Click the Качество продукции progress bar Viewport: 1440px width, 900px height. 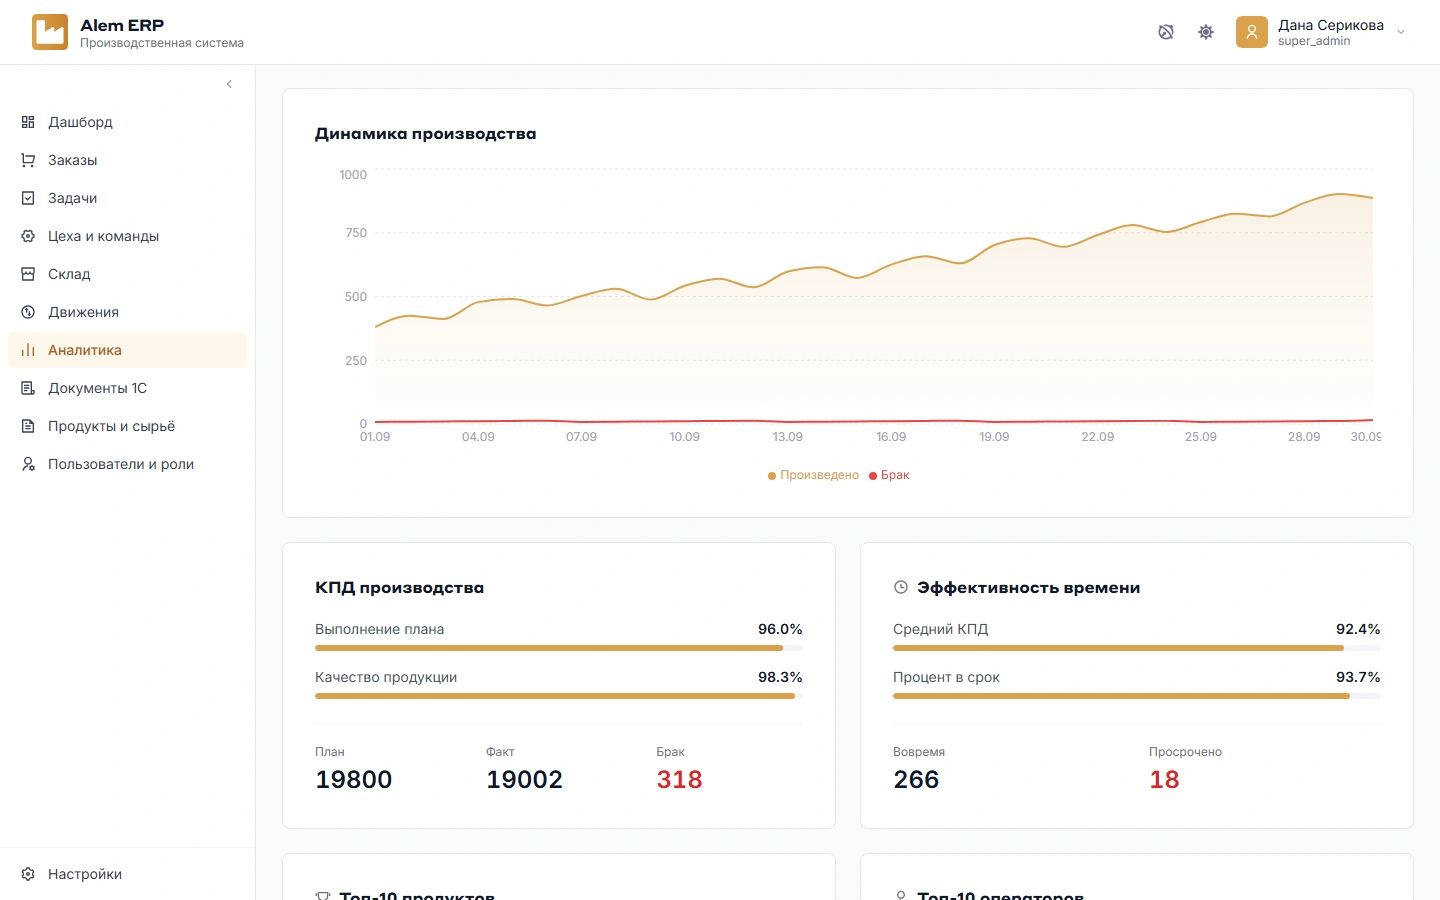coord(559,696)
